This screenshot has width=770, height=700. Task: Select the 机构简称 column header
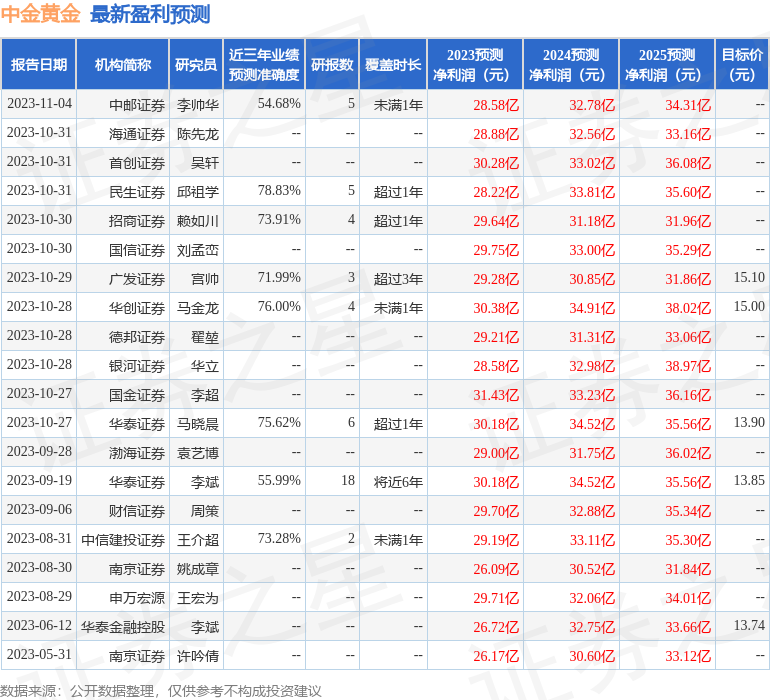[x=123, y=64]
